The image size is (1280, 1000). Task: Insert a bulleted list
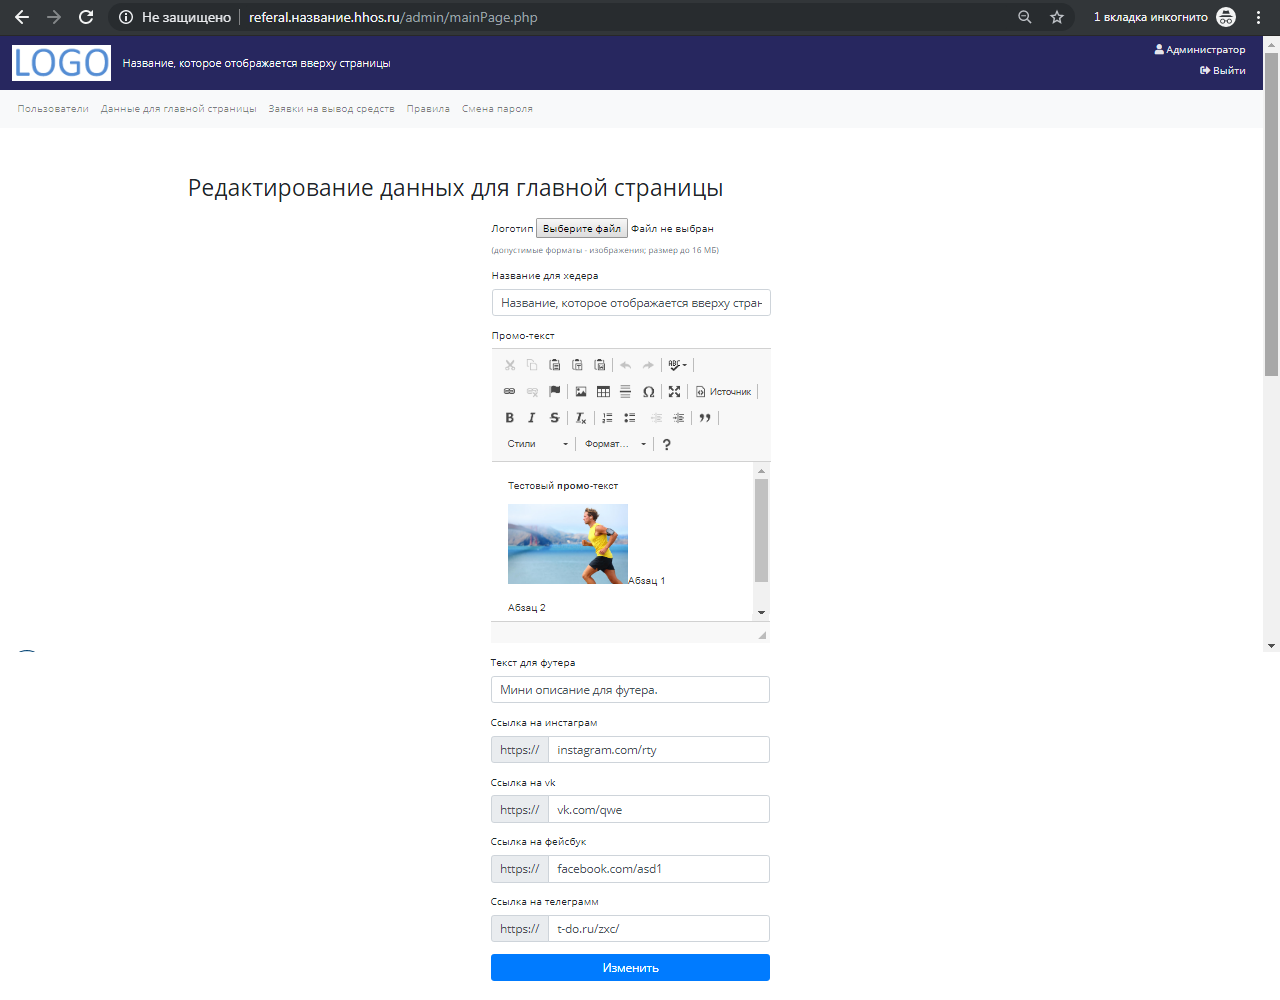point(629,418)
